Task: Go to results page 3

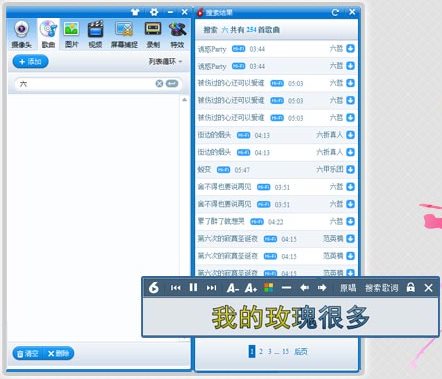Action: pos(270,351)
